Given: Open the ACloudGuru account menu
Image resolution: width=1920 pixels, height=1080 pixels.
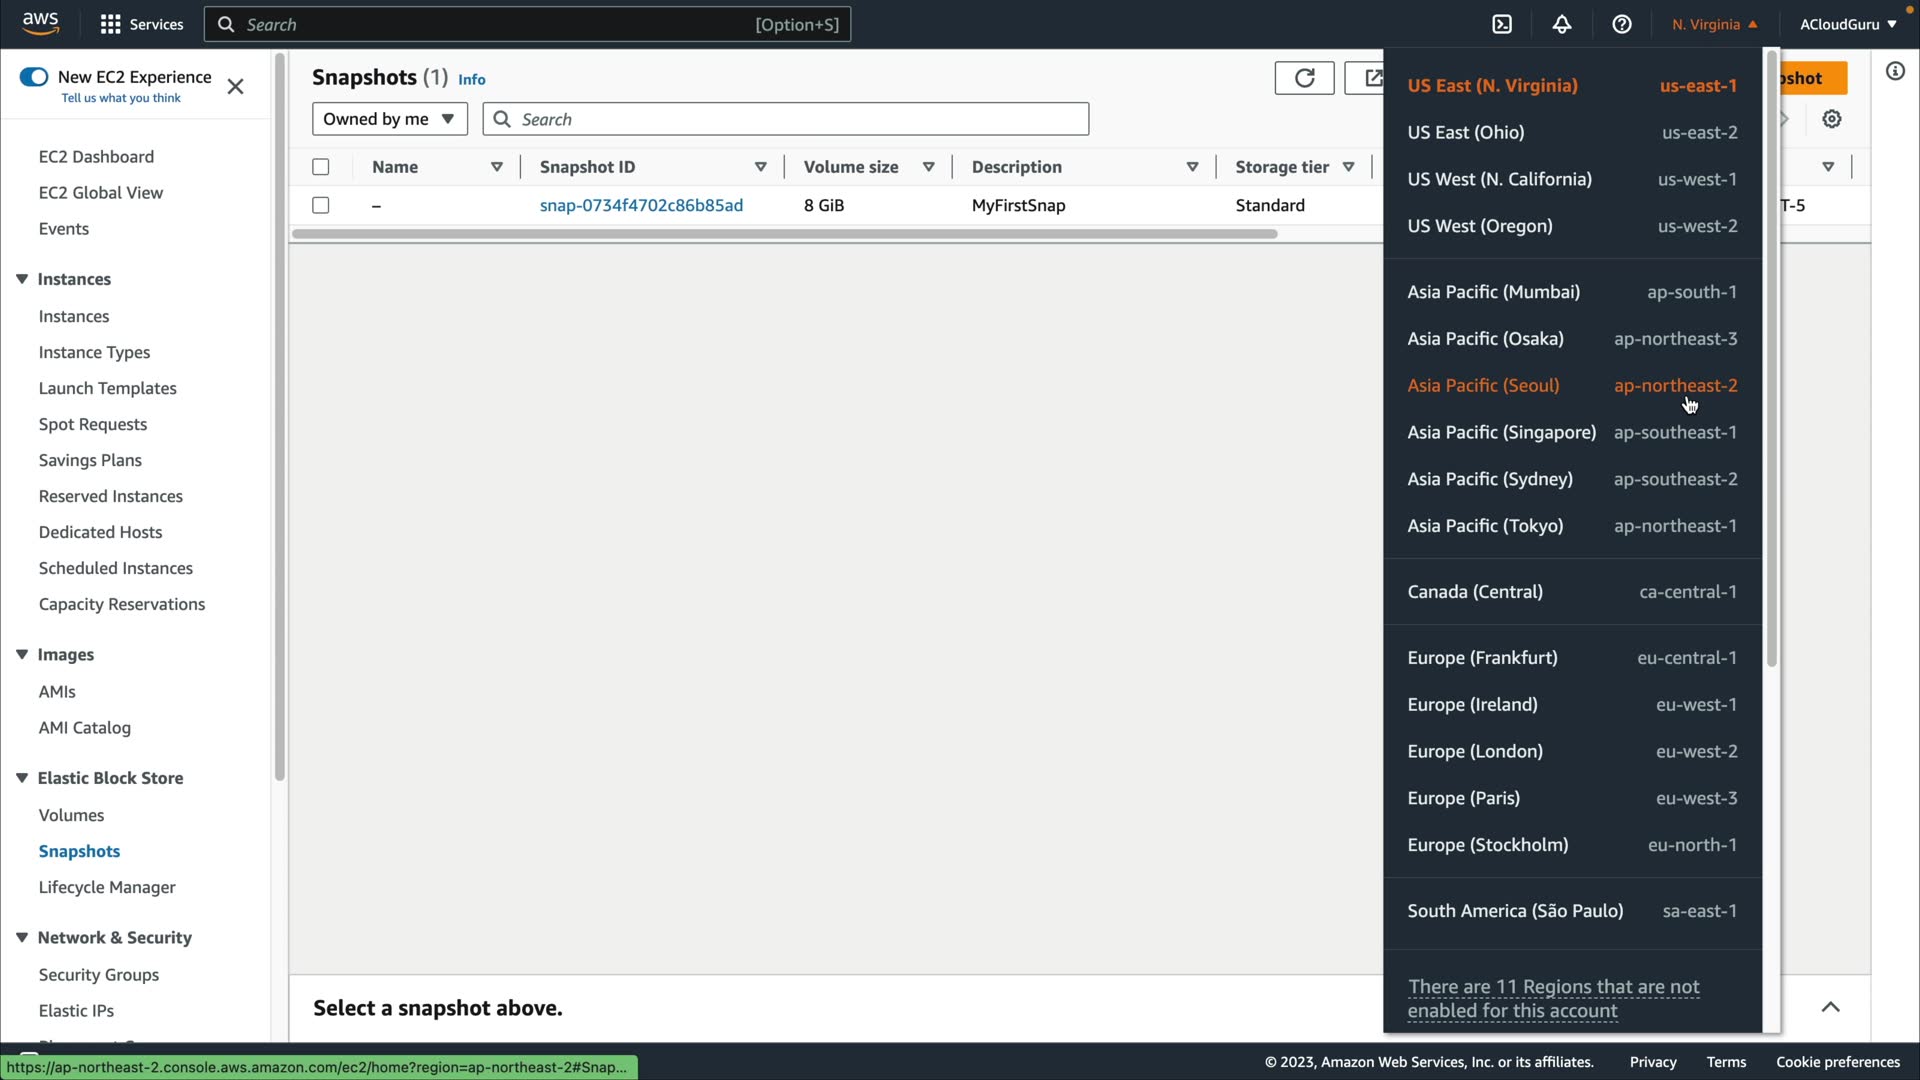Looking at the screenshot, I should tap(1847, 24).
